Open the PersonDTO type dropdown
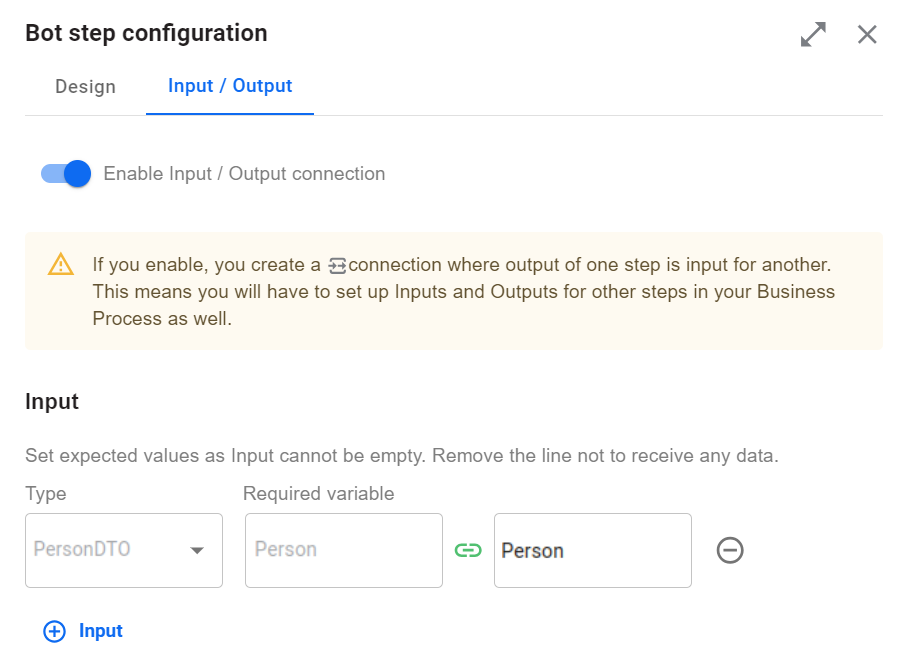This screenshot has width=911, height=670. pyautogui.click(x=124, y=550)
